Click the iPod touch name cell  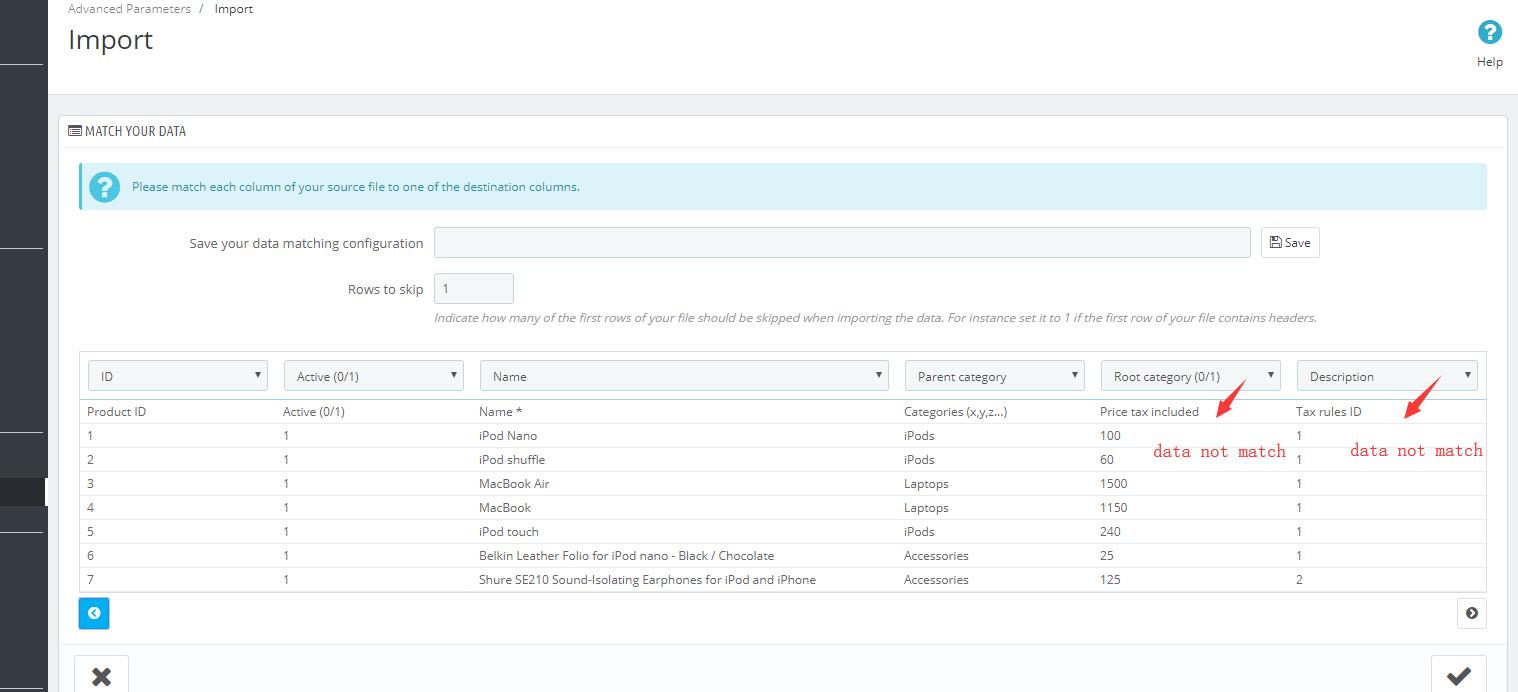509,532
